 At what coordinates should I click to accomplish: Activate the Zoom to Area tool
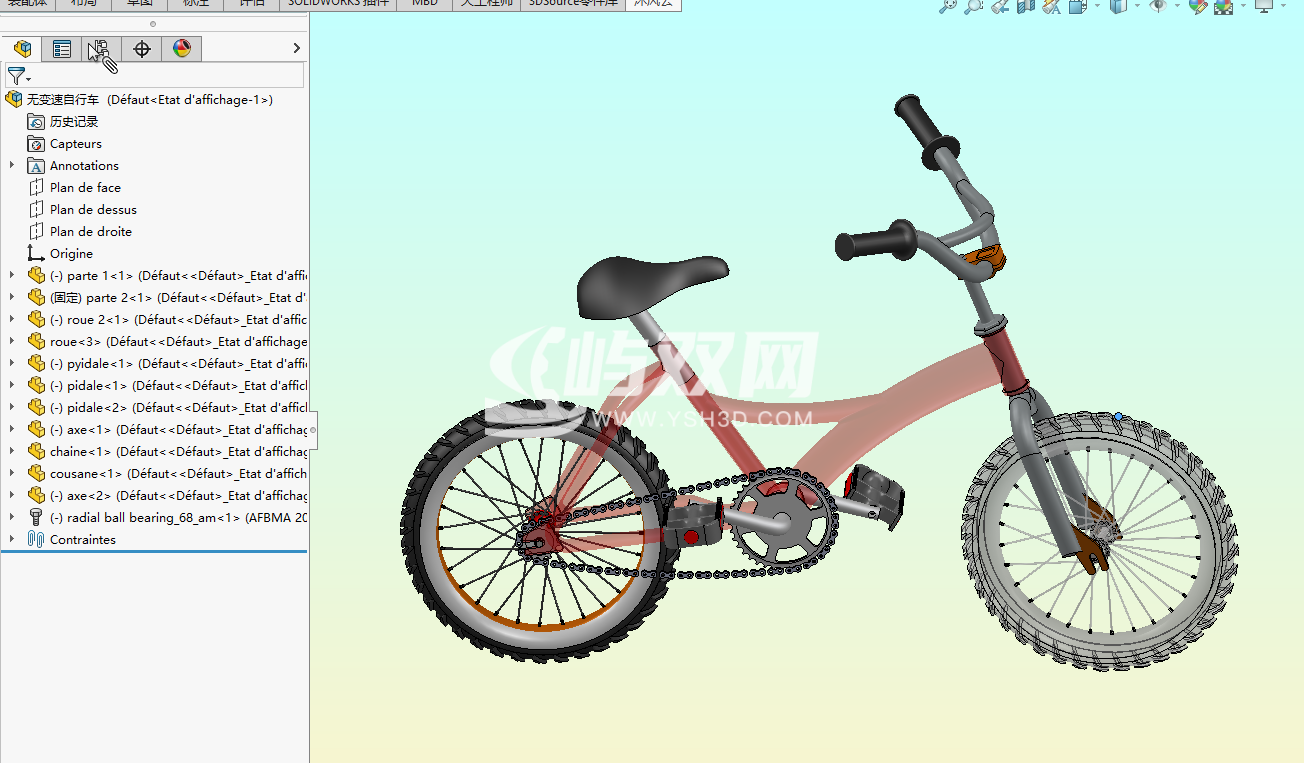(973, 6)
